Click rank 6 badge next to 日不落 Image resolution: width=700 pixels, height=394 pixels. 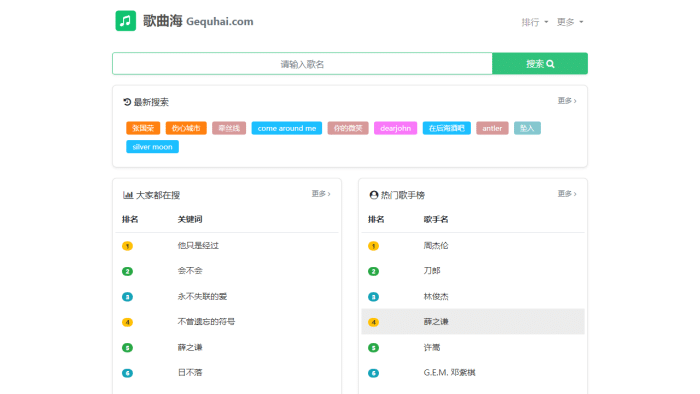pos(127,373)
